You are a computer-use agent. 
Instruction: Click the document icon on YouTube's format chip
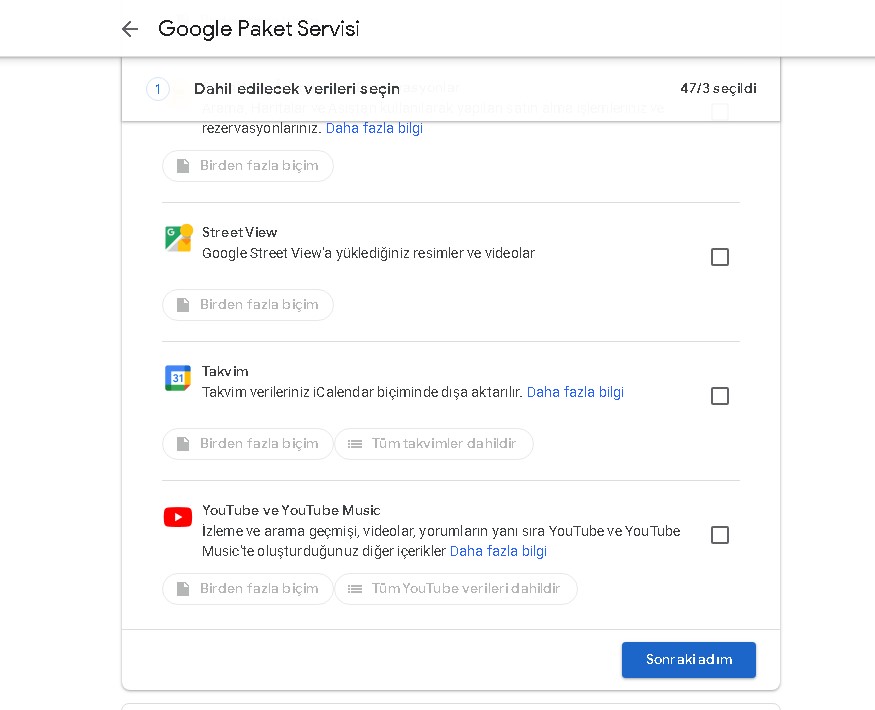183,589
